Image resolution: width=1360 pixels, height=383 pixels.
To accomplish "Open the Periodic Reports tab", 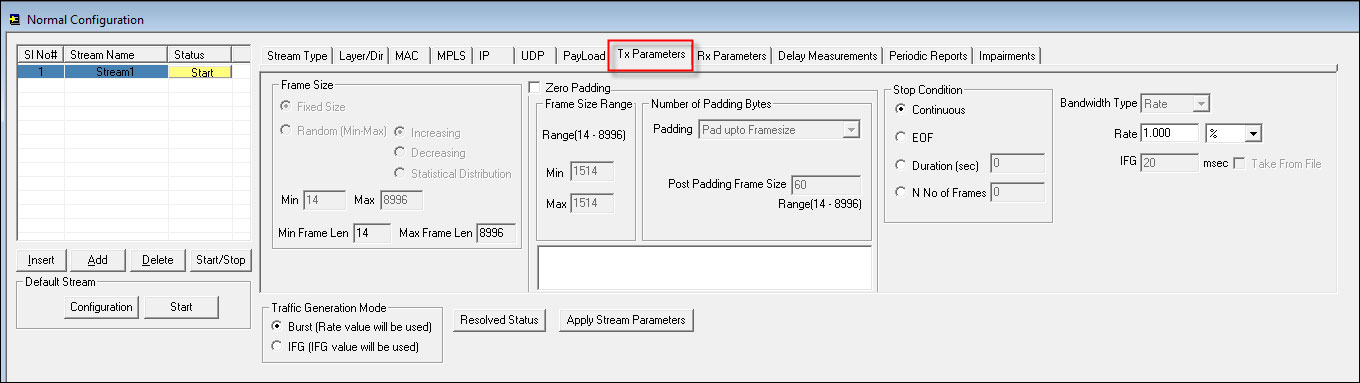I will click(x=929, y=56).
